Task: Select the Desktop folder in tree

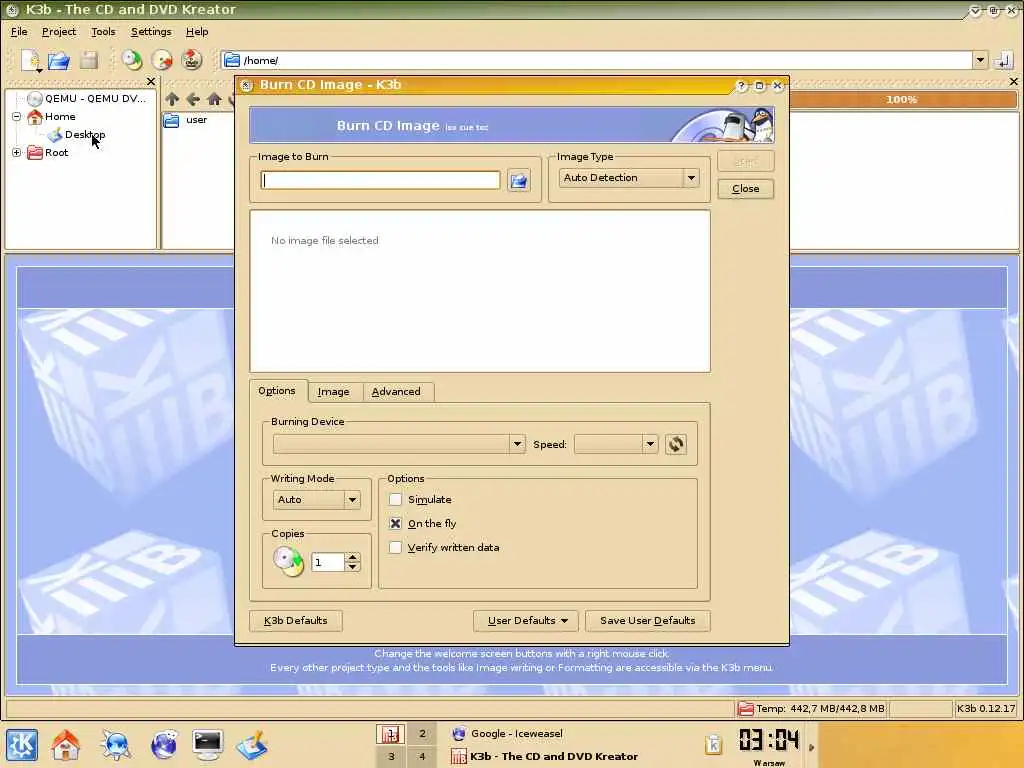Action: (x=76, y=135)
